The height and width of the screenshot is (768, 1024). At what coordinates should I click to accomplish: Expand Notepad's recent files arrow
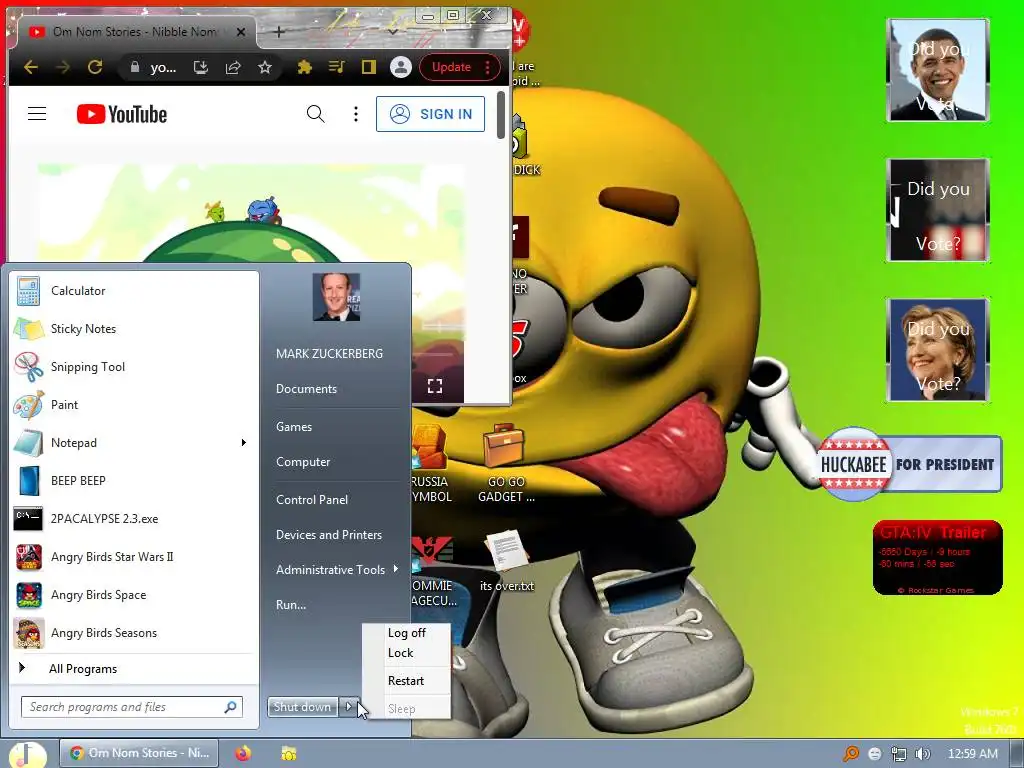pos(244,443)
